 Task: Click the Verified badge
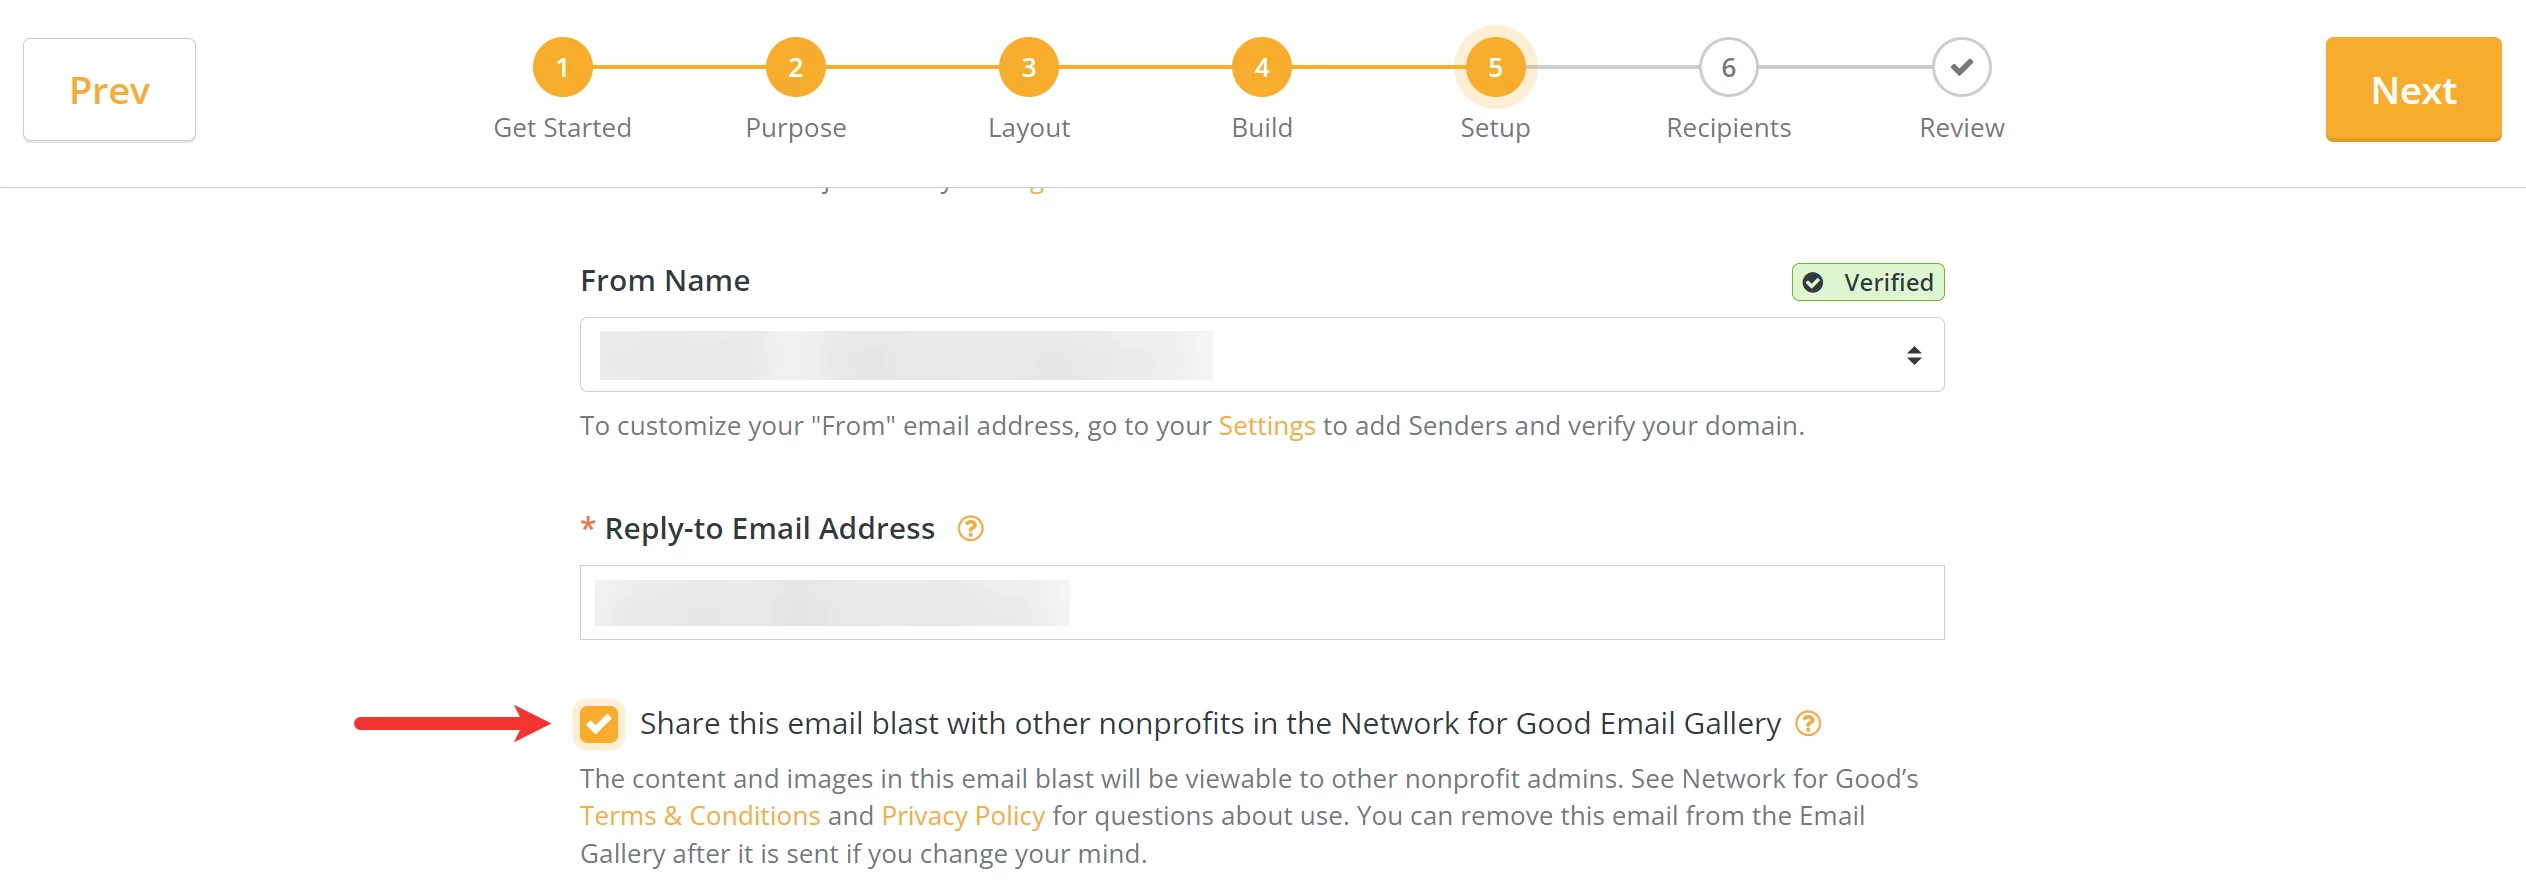1866,282
